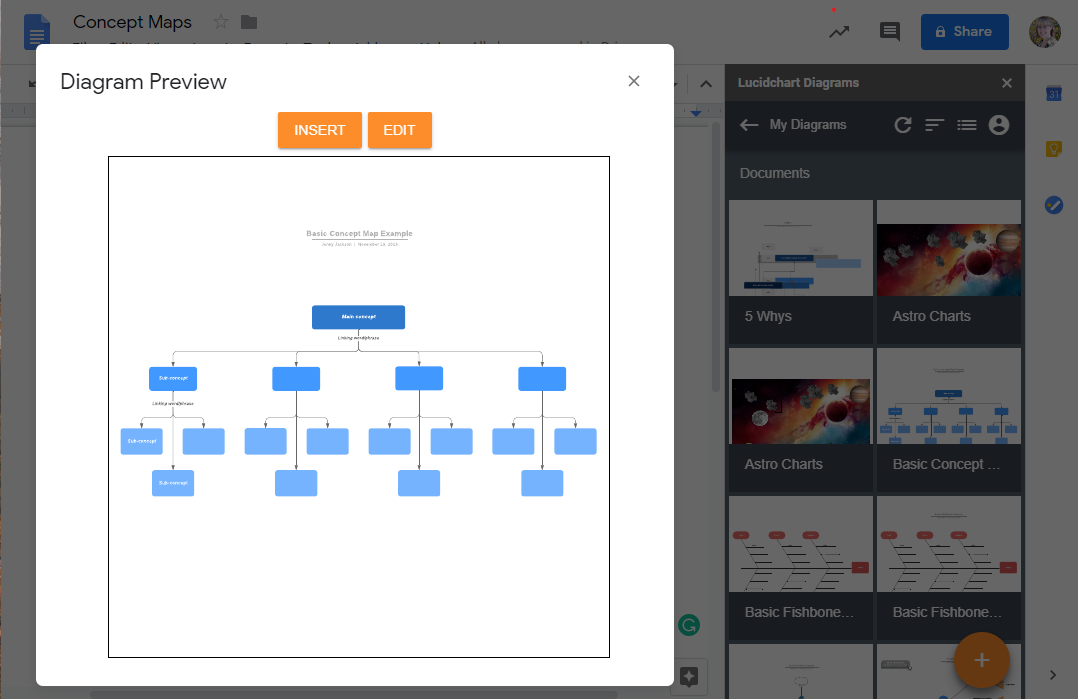Click the Grammarly icon

pos(688,625)
